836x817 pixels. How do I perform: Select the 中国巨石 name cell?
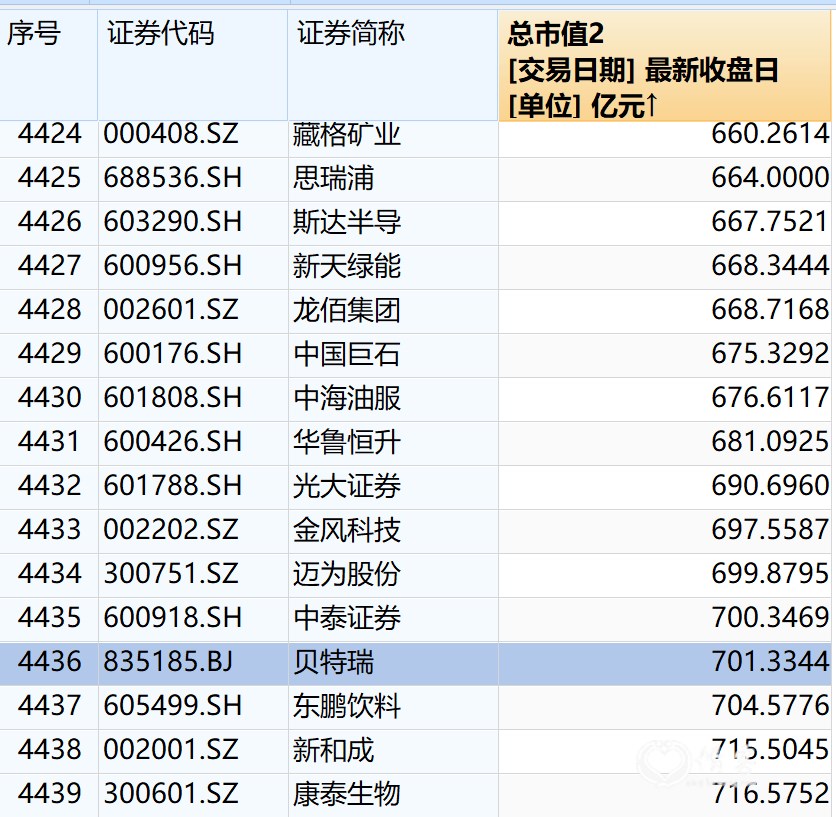point(393,355)
